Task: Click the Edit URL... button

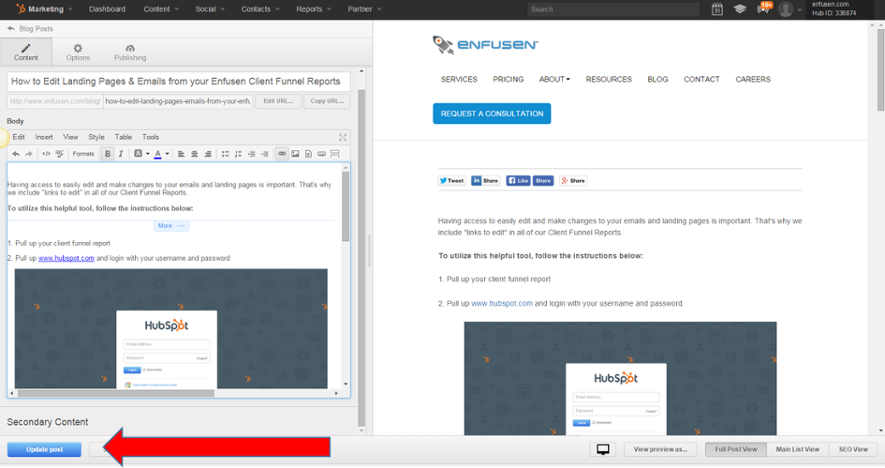Action: 278,101
